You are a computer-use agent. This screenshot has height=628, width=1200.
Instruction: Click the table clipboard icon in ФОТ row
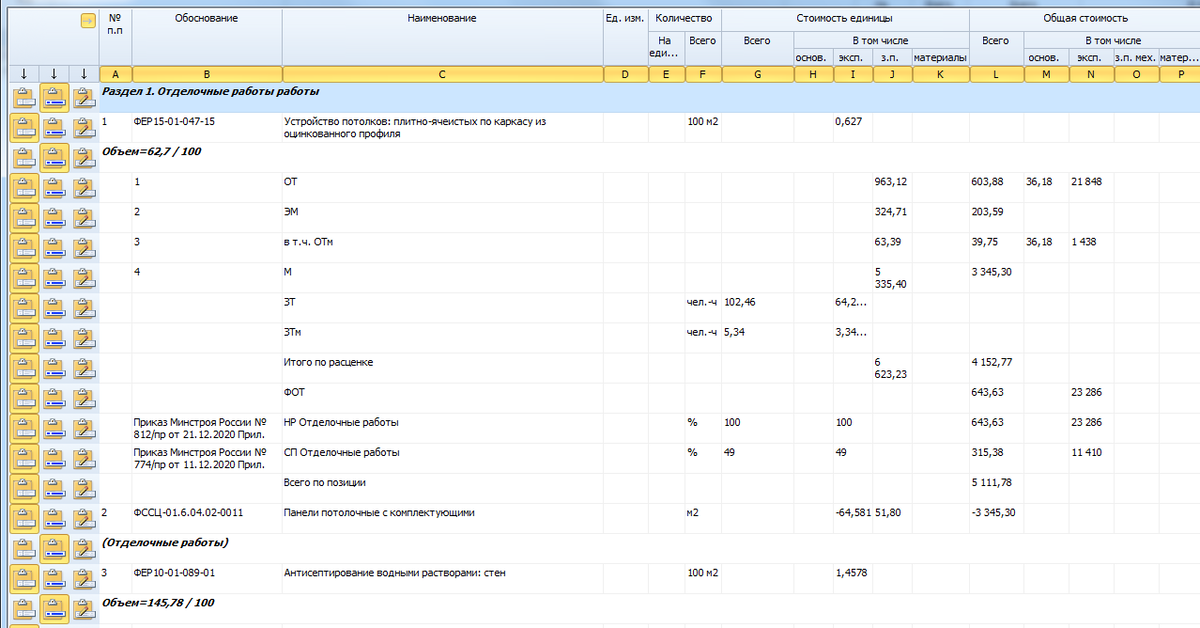[x=24, y=398]
